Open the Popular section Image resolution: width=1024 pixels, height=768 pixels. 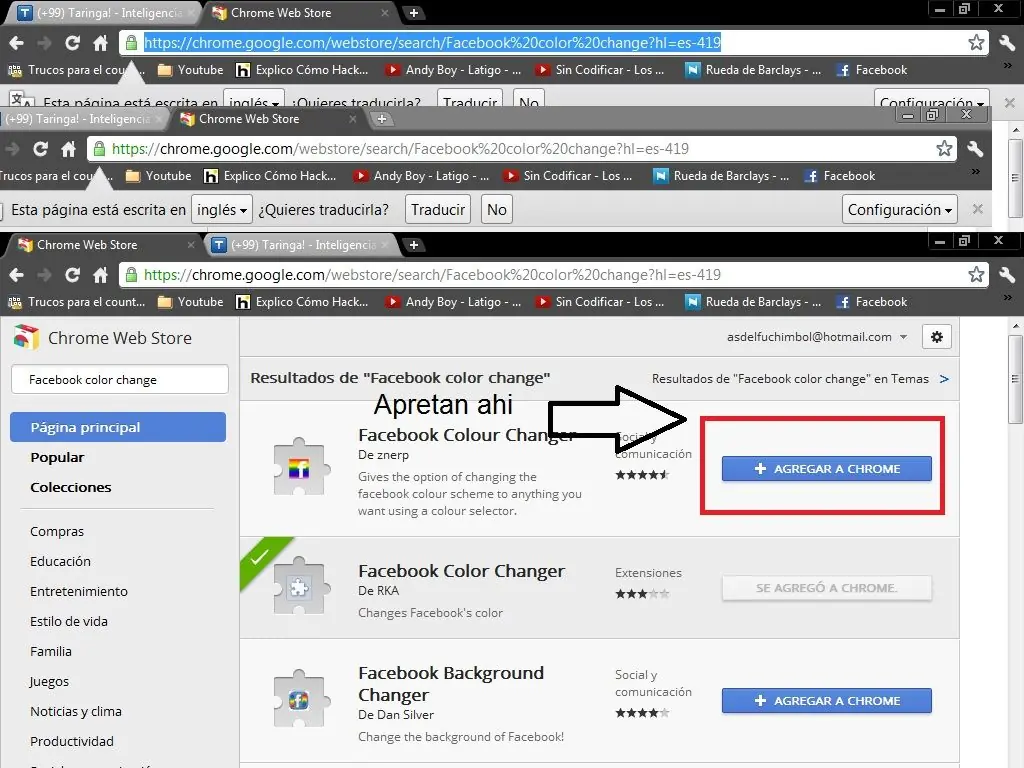(x=57, y=457)
